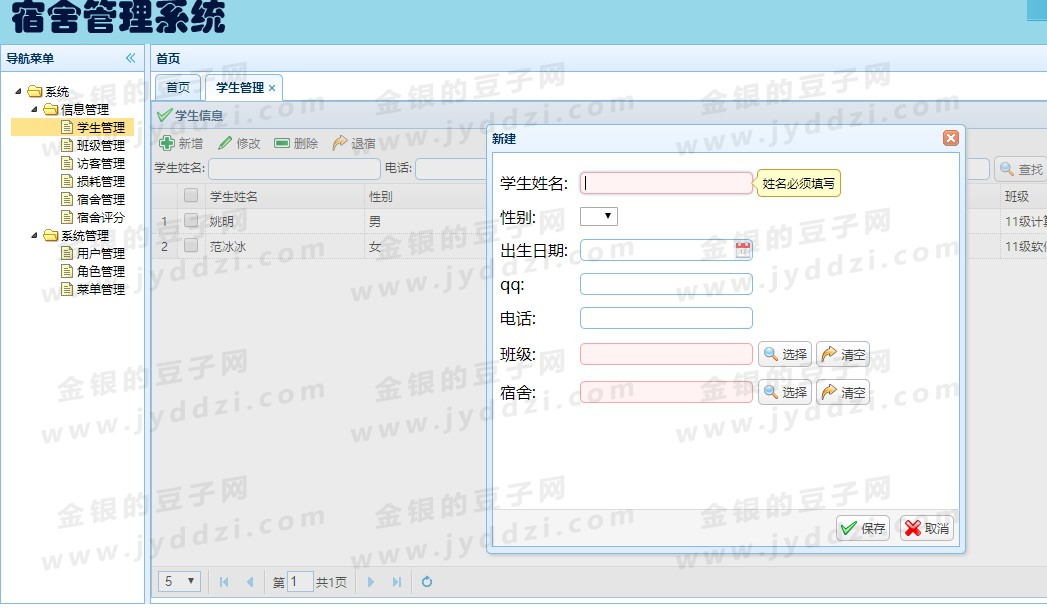Open 角色管理 in navigation tree

(x=100, y=271)
